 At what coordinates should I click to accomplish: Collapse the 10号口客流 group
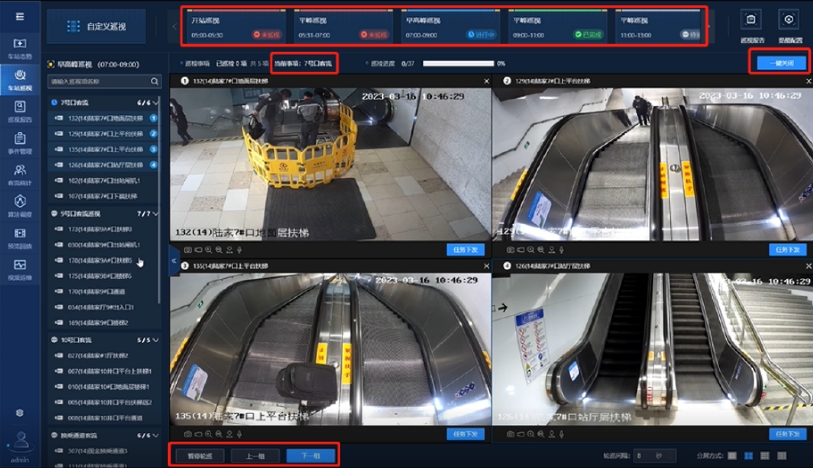pos(157,340)
